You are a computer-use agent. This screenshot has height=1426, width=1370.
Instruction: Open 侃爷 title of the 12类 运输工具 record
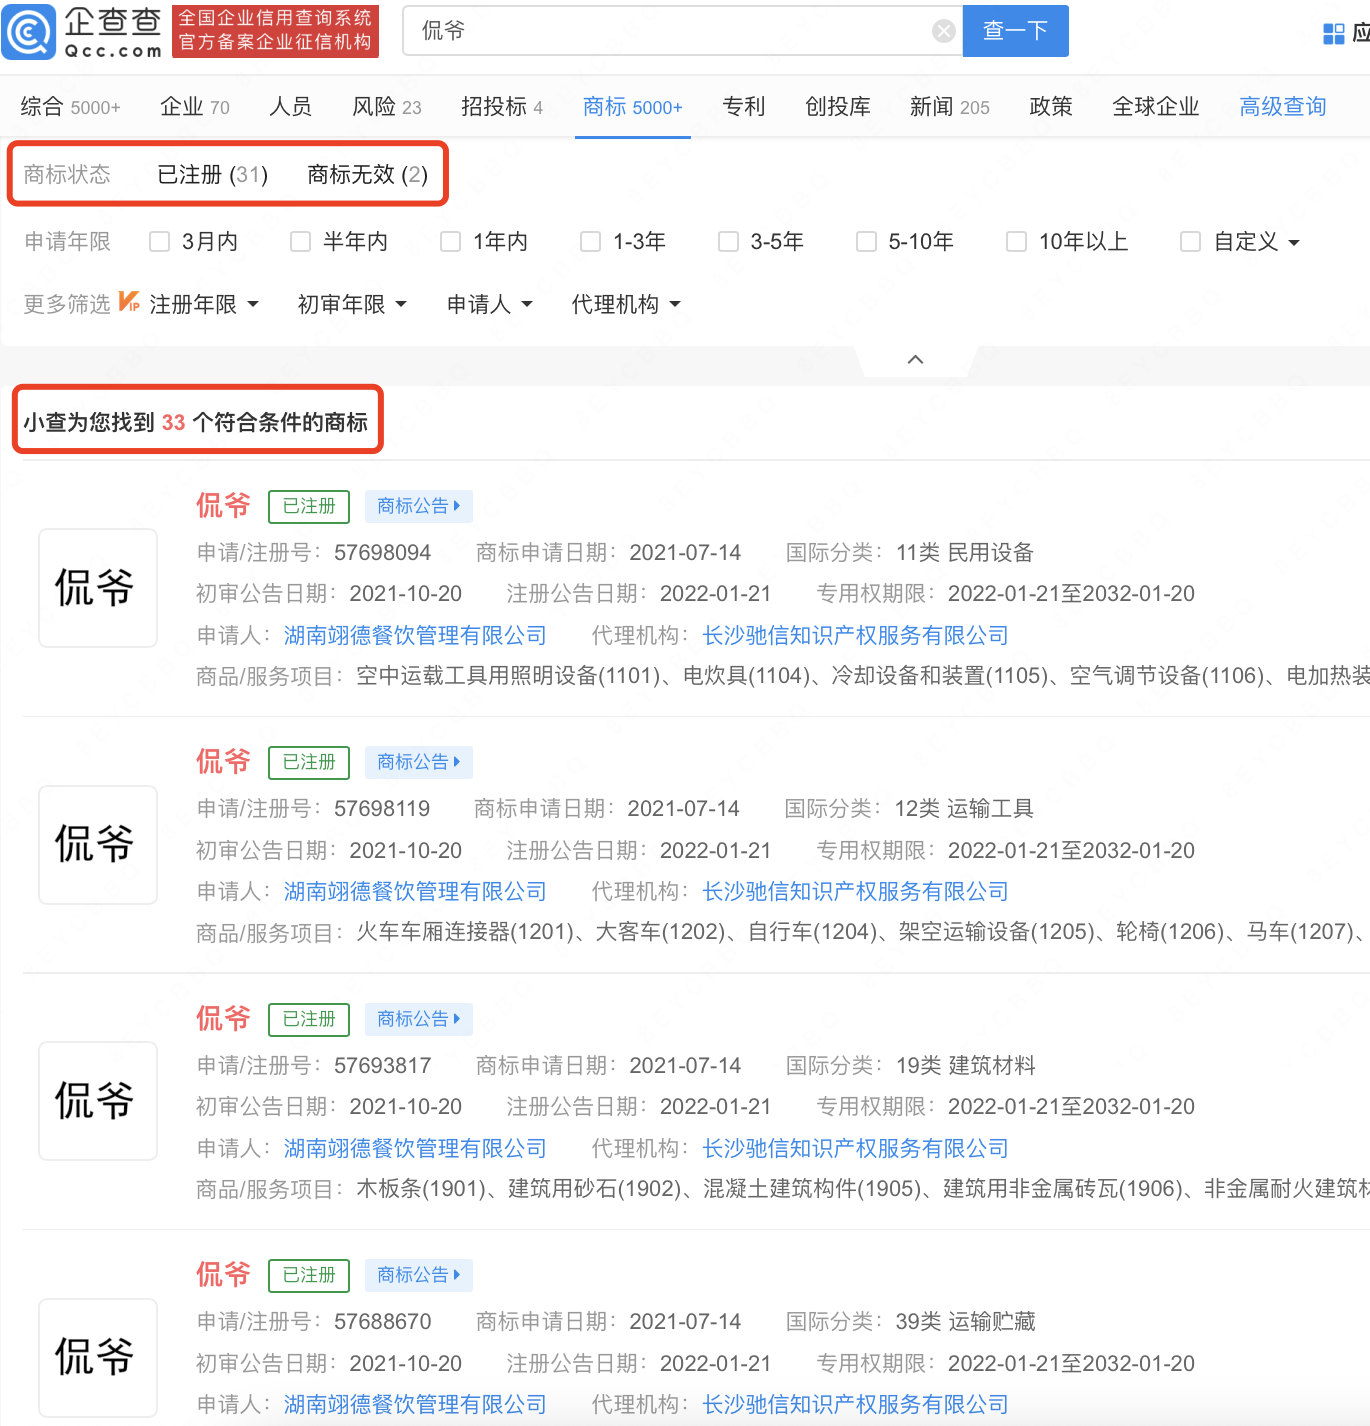223,761
